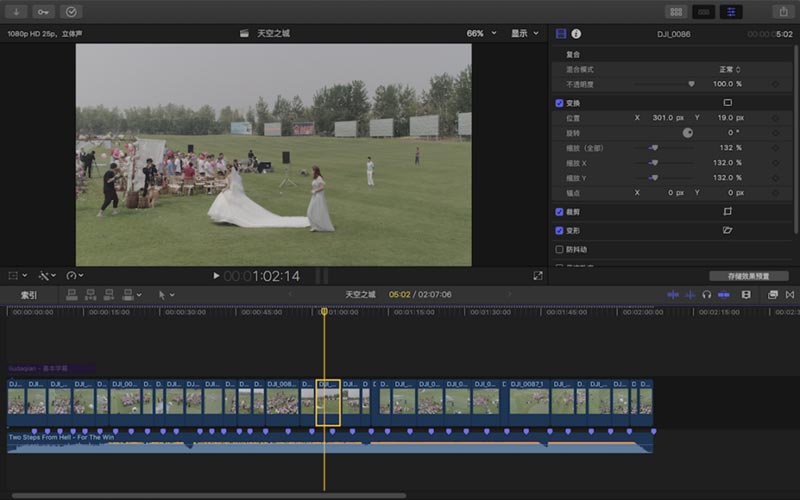Uncheck the 变换 transform checkbox

click(560, 103)
